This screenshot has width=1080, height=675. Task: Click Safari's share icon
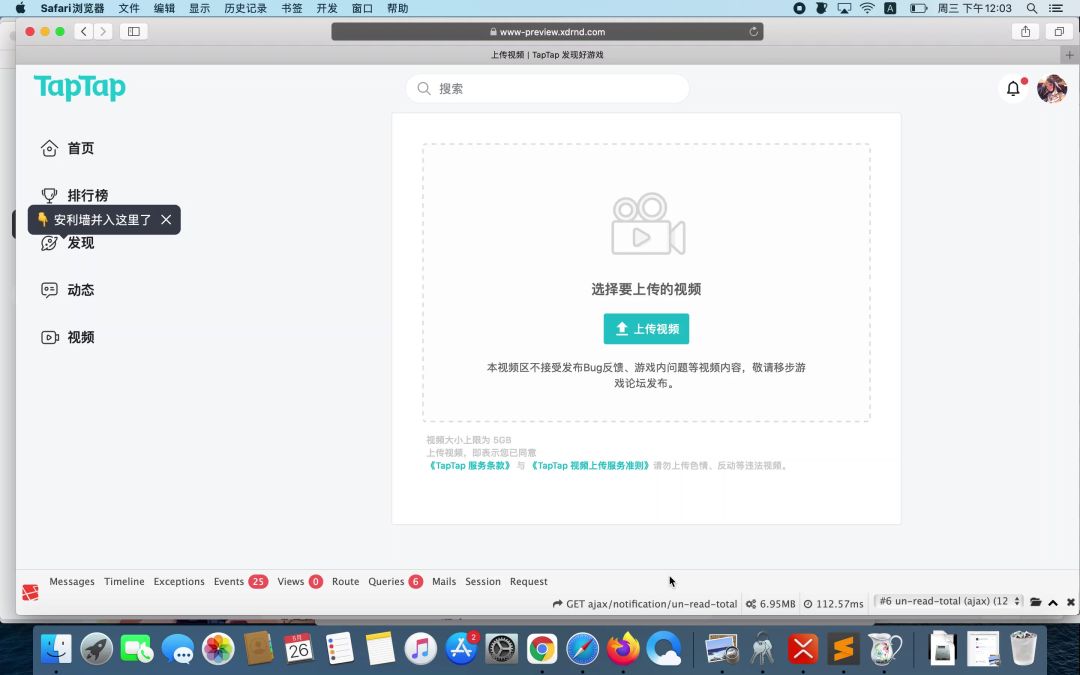pos(1025,31)
